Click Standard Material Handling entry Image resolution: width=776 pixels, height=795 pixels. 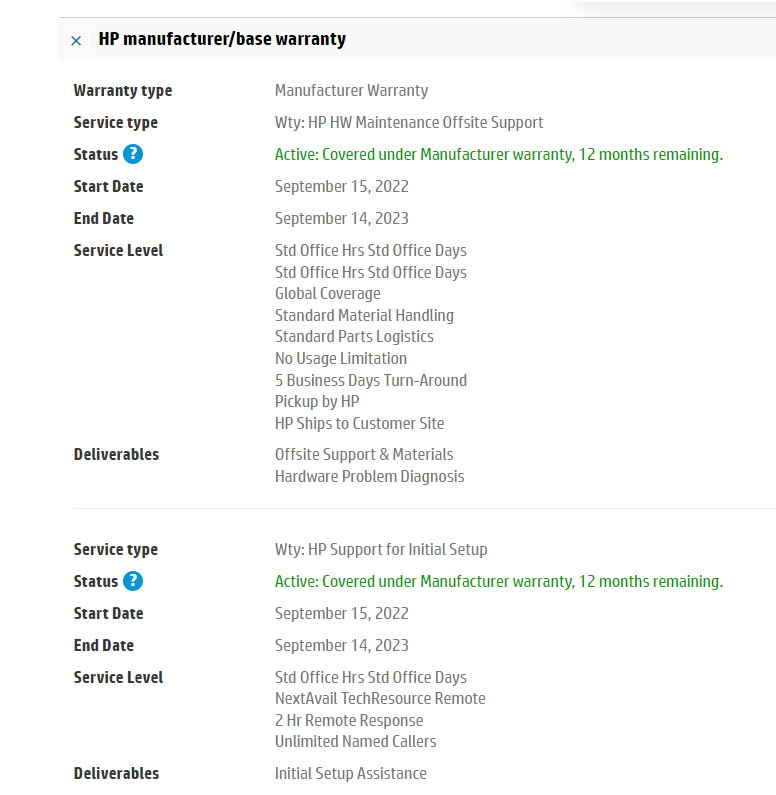364,315
